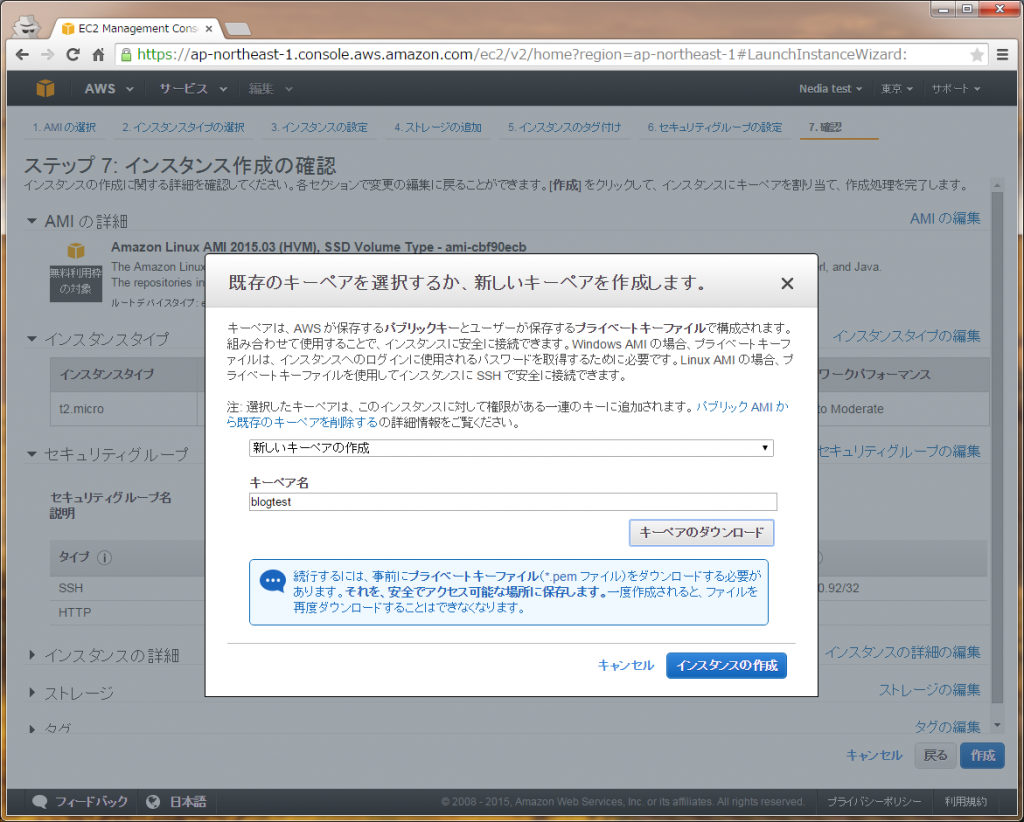
Task: Click ストレージの編集 link
Action: point(929,690)
